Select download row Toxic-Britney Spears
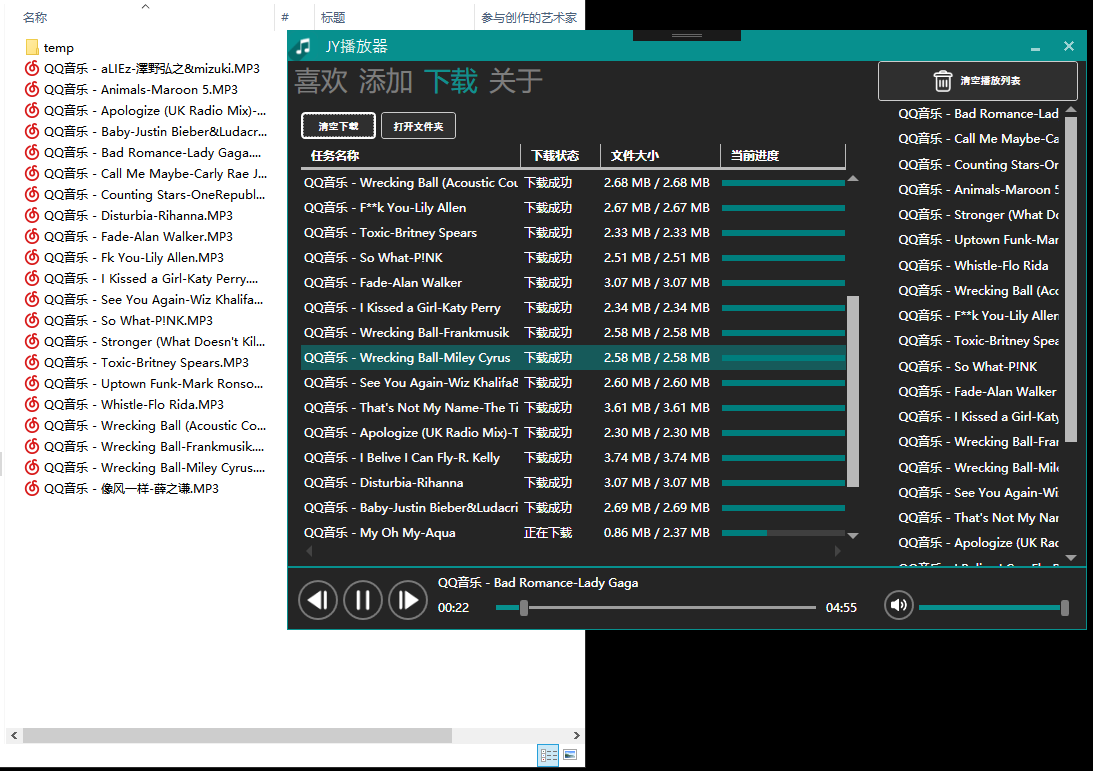This screenshot has height=771, width=1093. (573, 233)
